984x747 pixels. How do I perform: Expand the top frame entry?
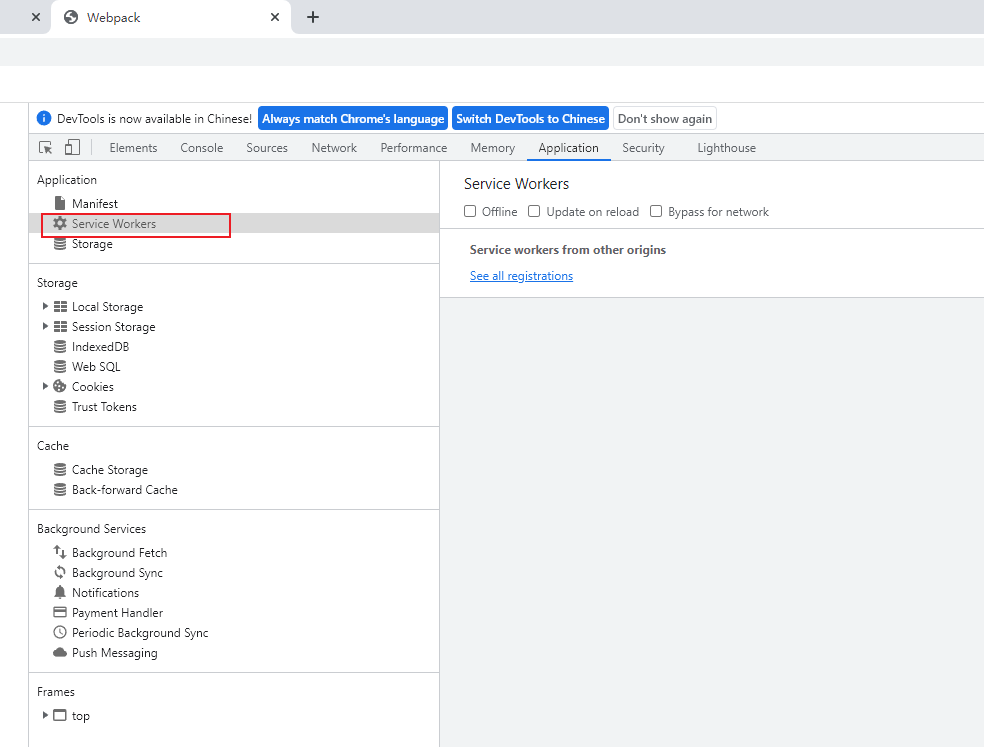pos(45,715)
